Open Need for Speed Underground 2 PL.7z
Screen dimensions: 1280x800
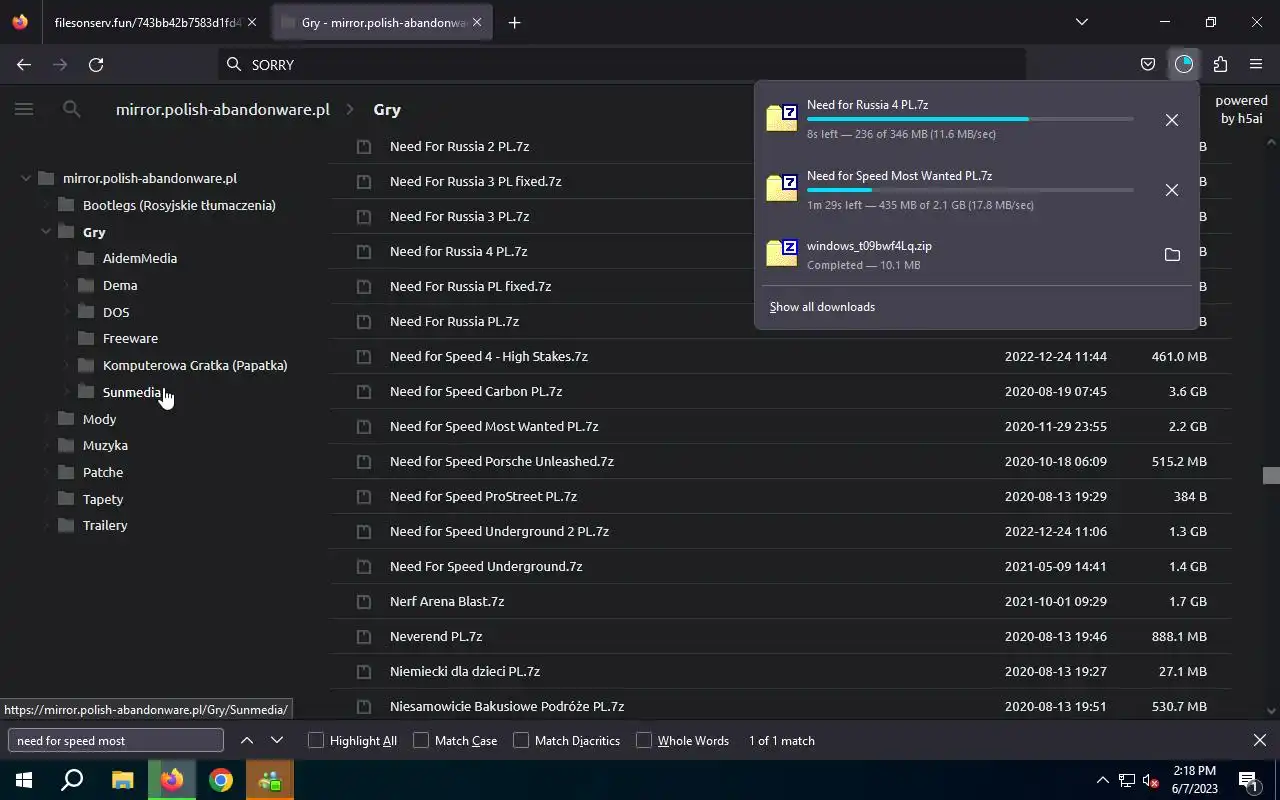pos(499,531)
